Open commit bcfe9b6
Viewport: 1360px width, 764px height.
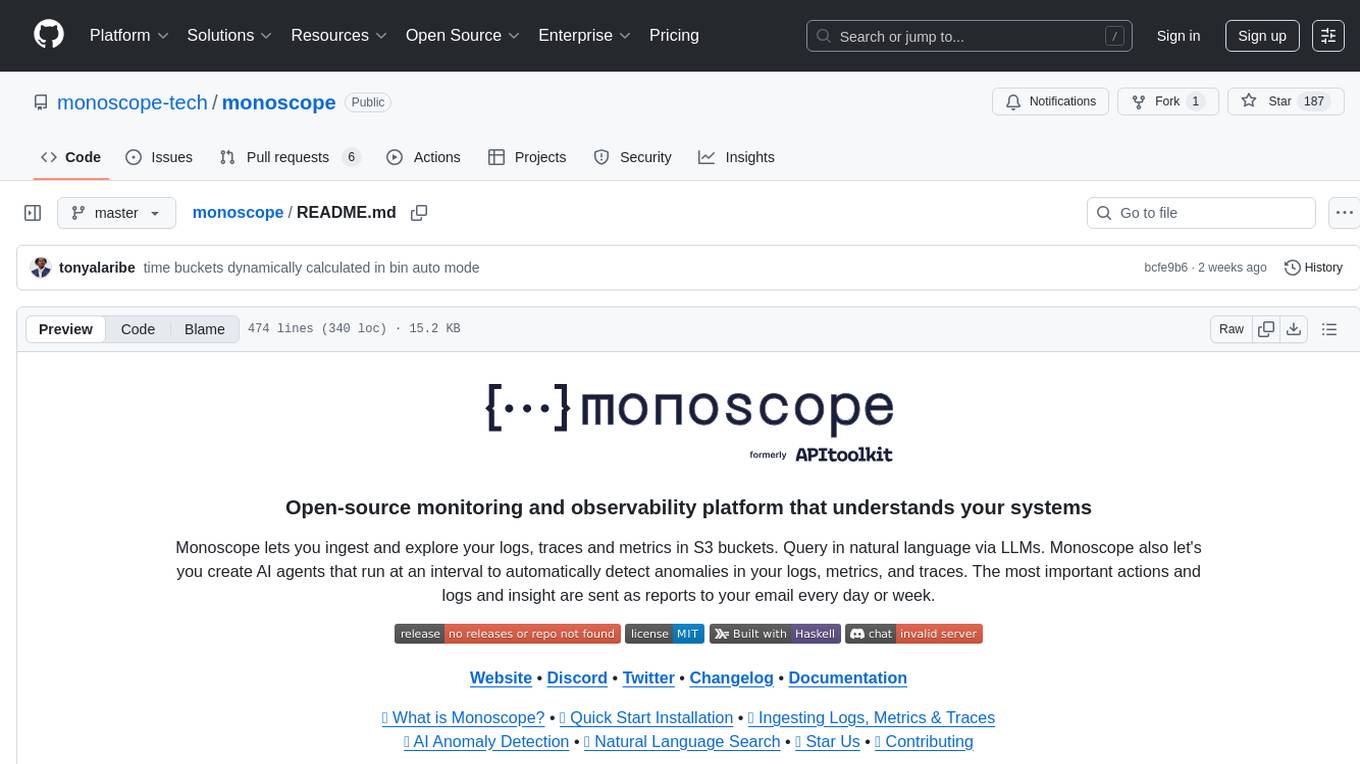click(1166, 267)
